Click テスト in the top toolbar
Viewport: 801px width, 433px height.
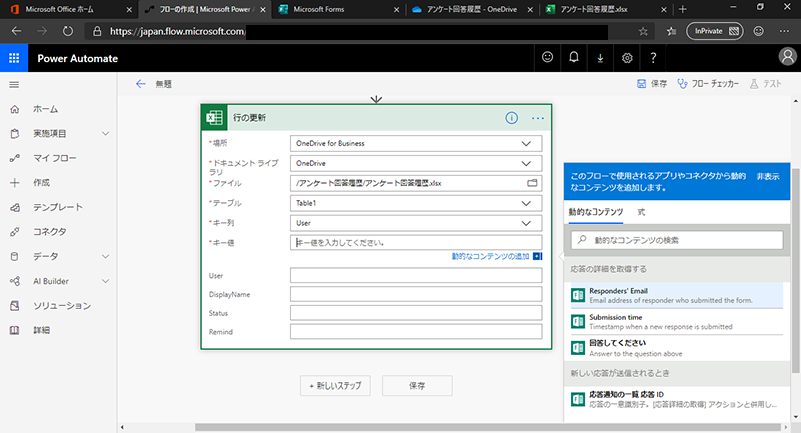click(766, 84)
